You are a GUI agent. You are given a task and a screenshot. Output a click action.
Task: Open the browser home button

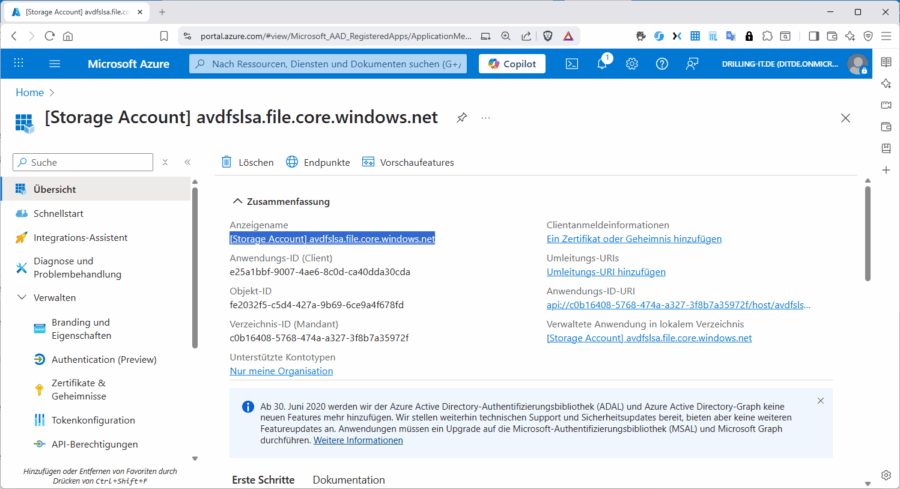tap(68, 36)
